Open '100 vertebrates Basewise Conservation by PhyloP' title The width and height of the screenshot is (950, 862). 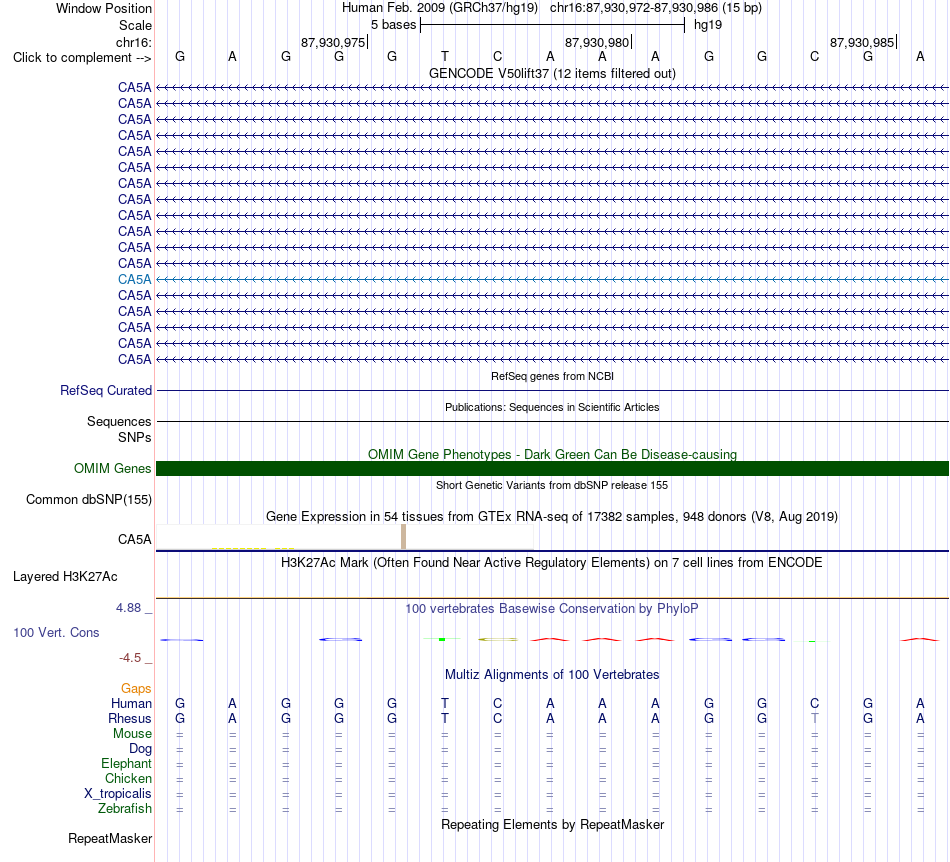click(552, 609)
